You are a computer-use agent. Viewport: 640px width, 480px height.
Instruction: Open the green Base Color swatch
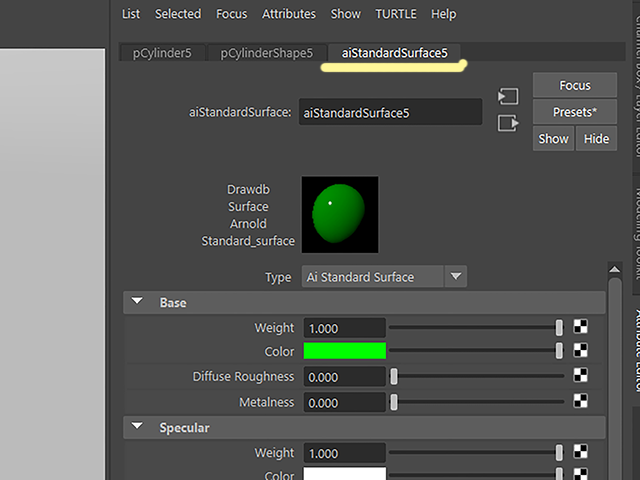[x=344, y=351]
